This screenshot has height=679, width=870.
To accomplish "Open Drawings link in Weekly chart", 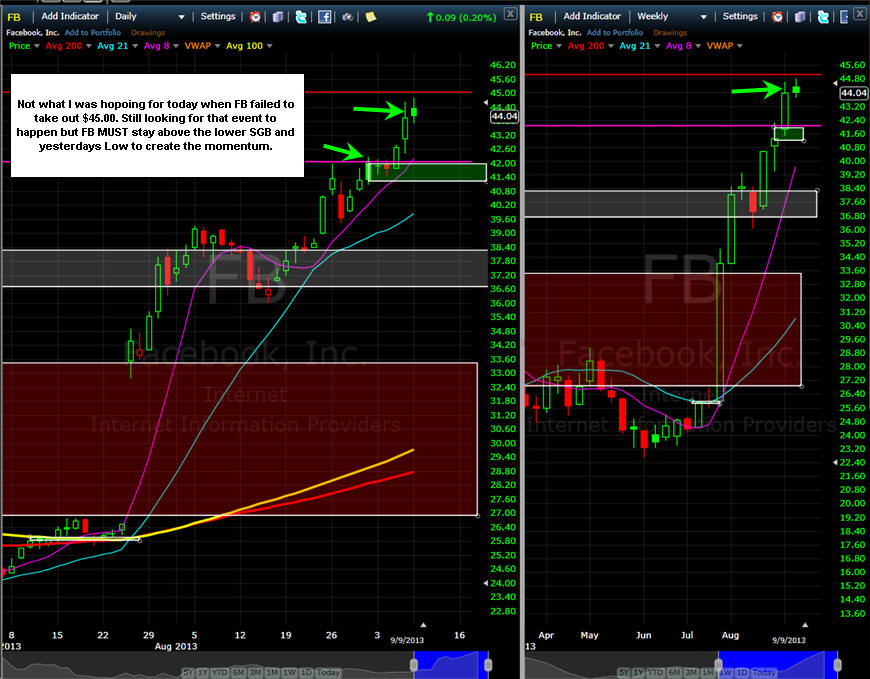I will (670, 32).
